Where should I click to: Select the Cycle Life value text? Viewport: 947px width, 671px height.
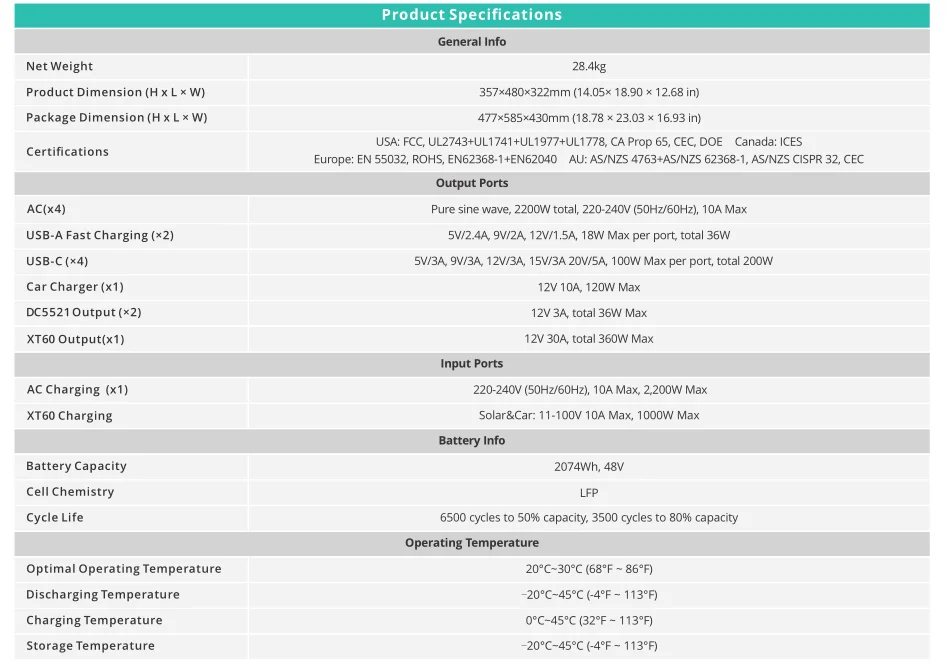[589, 518]
